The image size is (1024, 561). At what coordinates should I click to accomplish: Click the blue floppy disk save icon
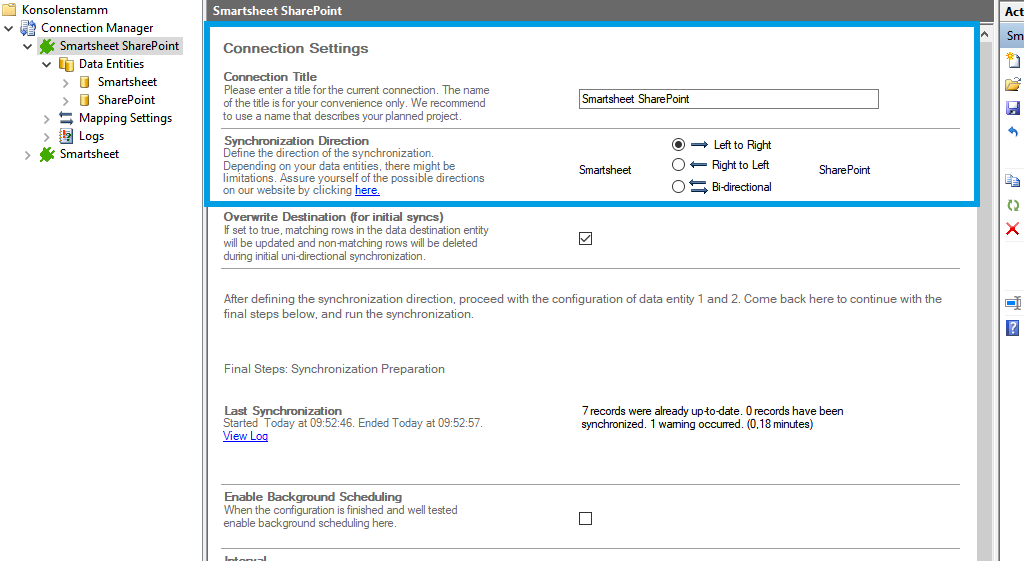1013,108
